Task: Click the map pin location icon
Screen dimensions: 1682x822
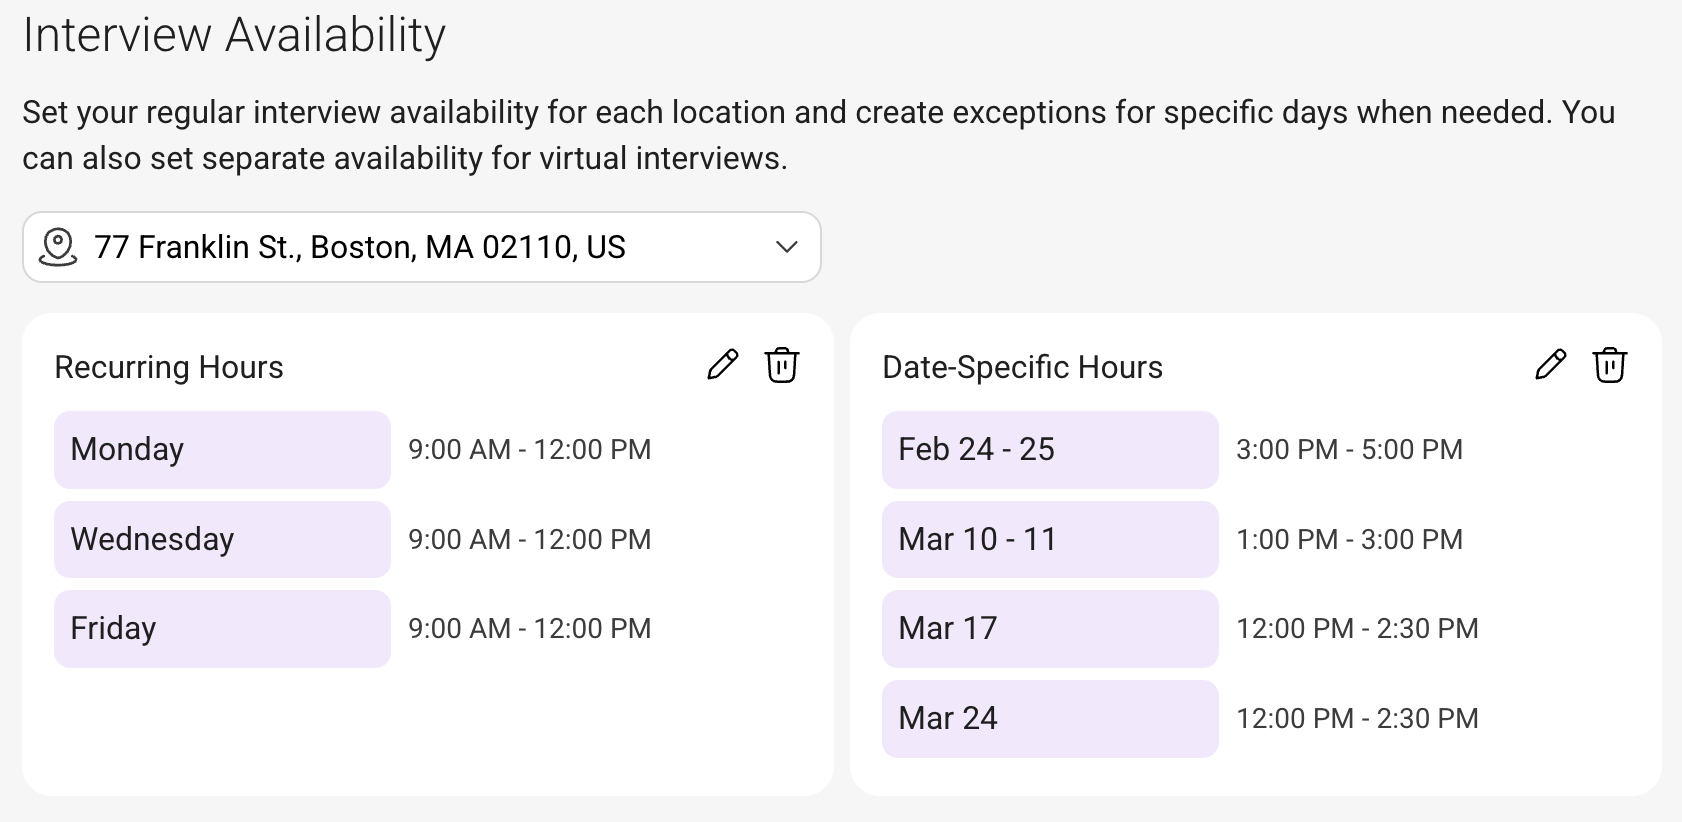Action: click(58, 247)
